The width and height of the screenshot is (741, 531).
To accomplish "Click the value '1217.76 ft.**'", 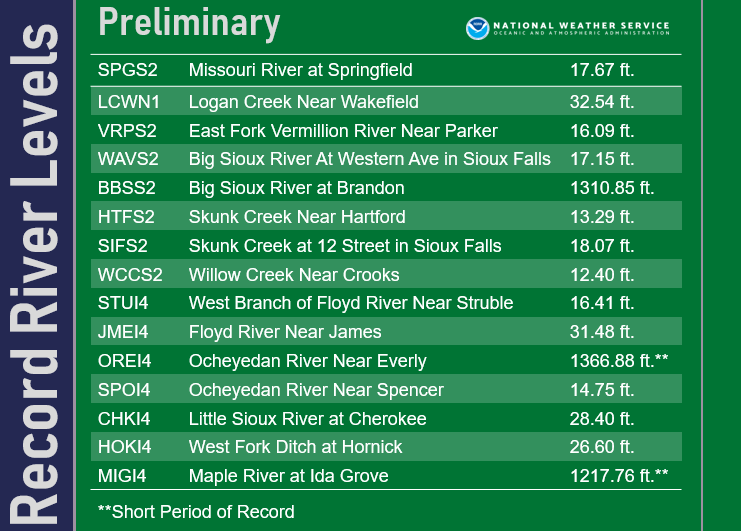I will pos(619,476).
